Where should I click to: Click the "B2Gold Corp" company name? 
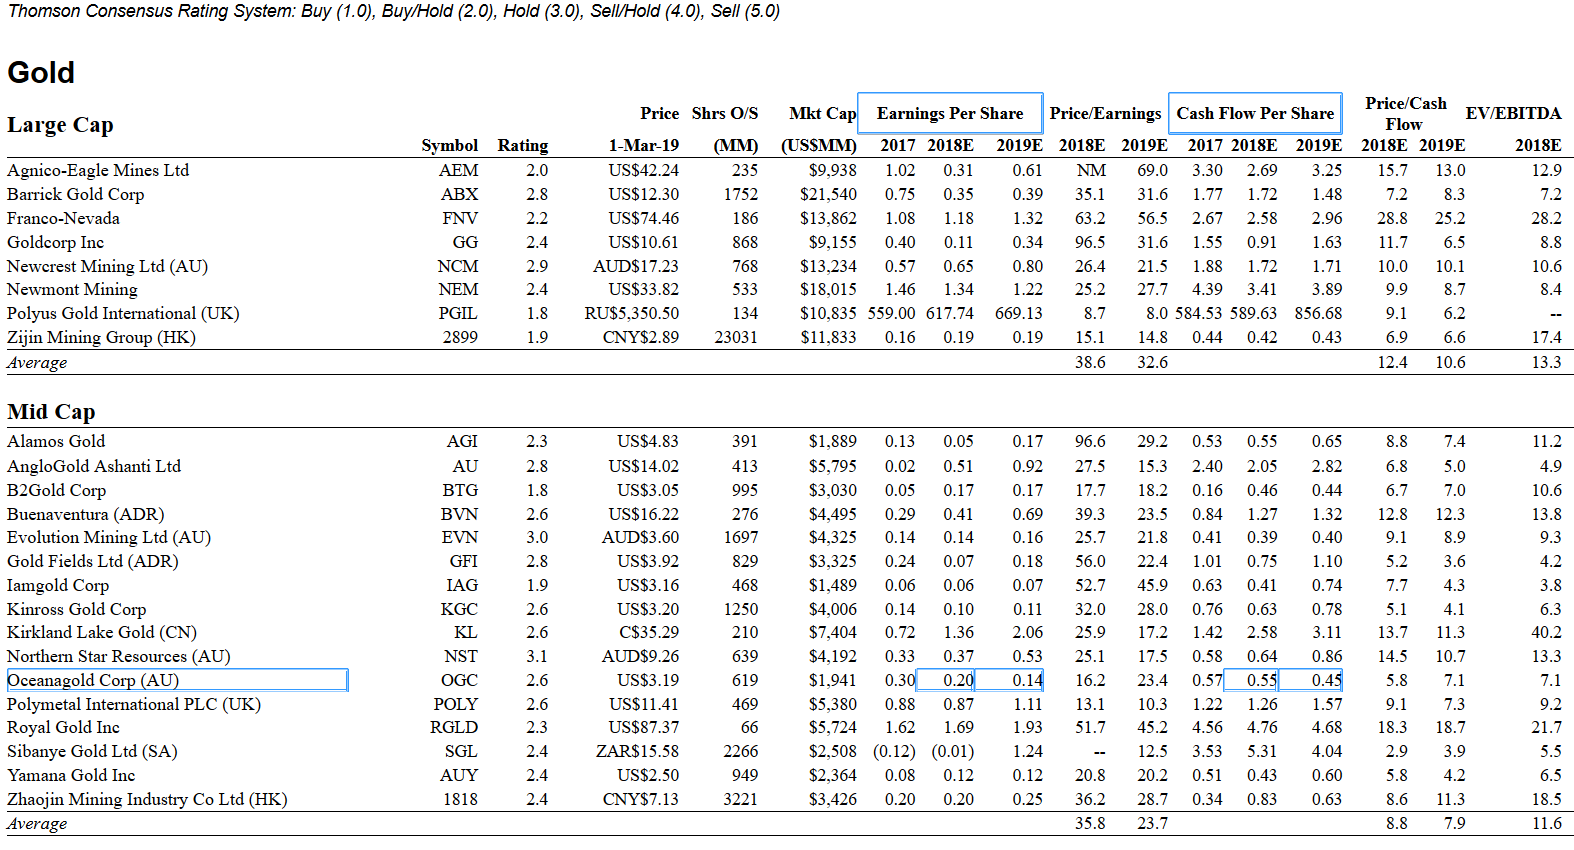click(x=56, y=490)
